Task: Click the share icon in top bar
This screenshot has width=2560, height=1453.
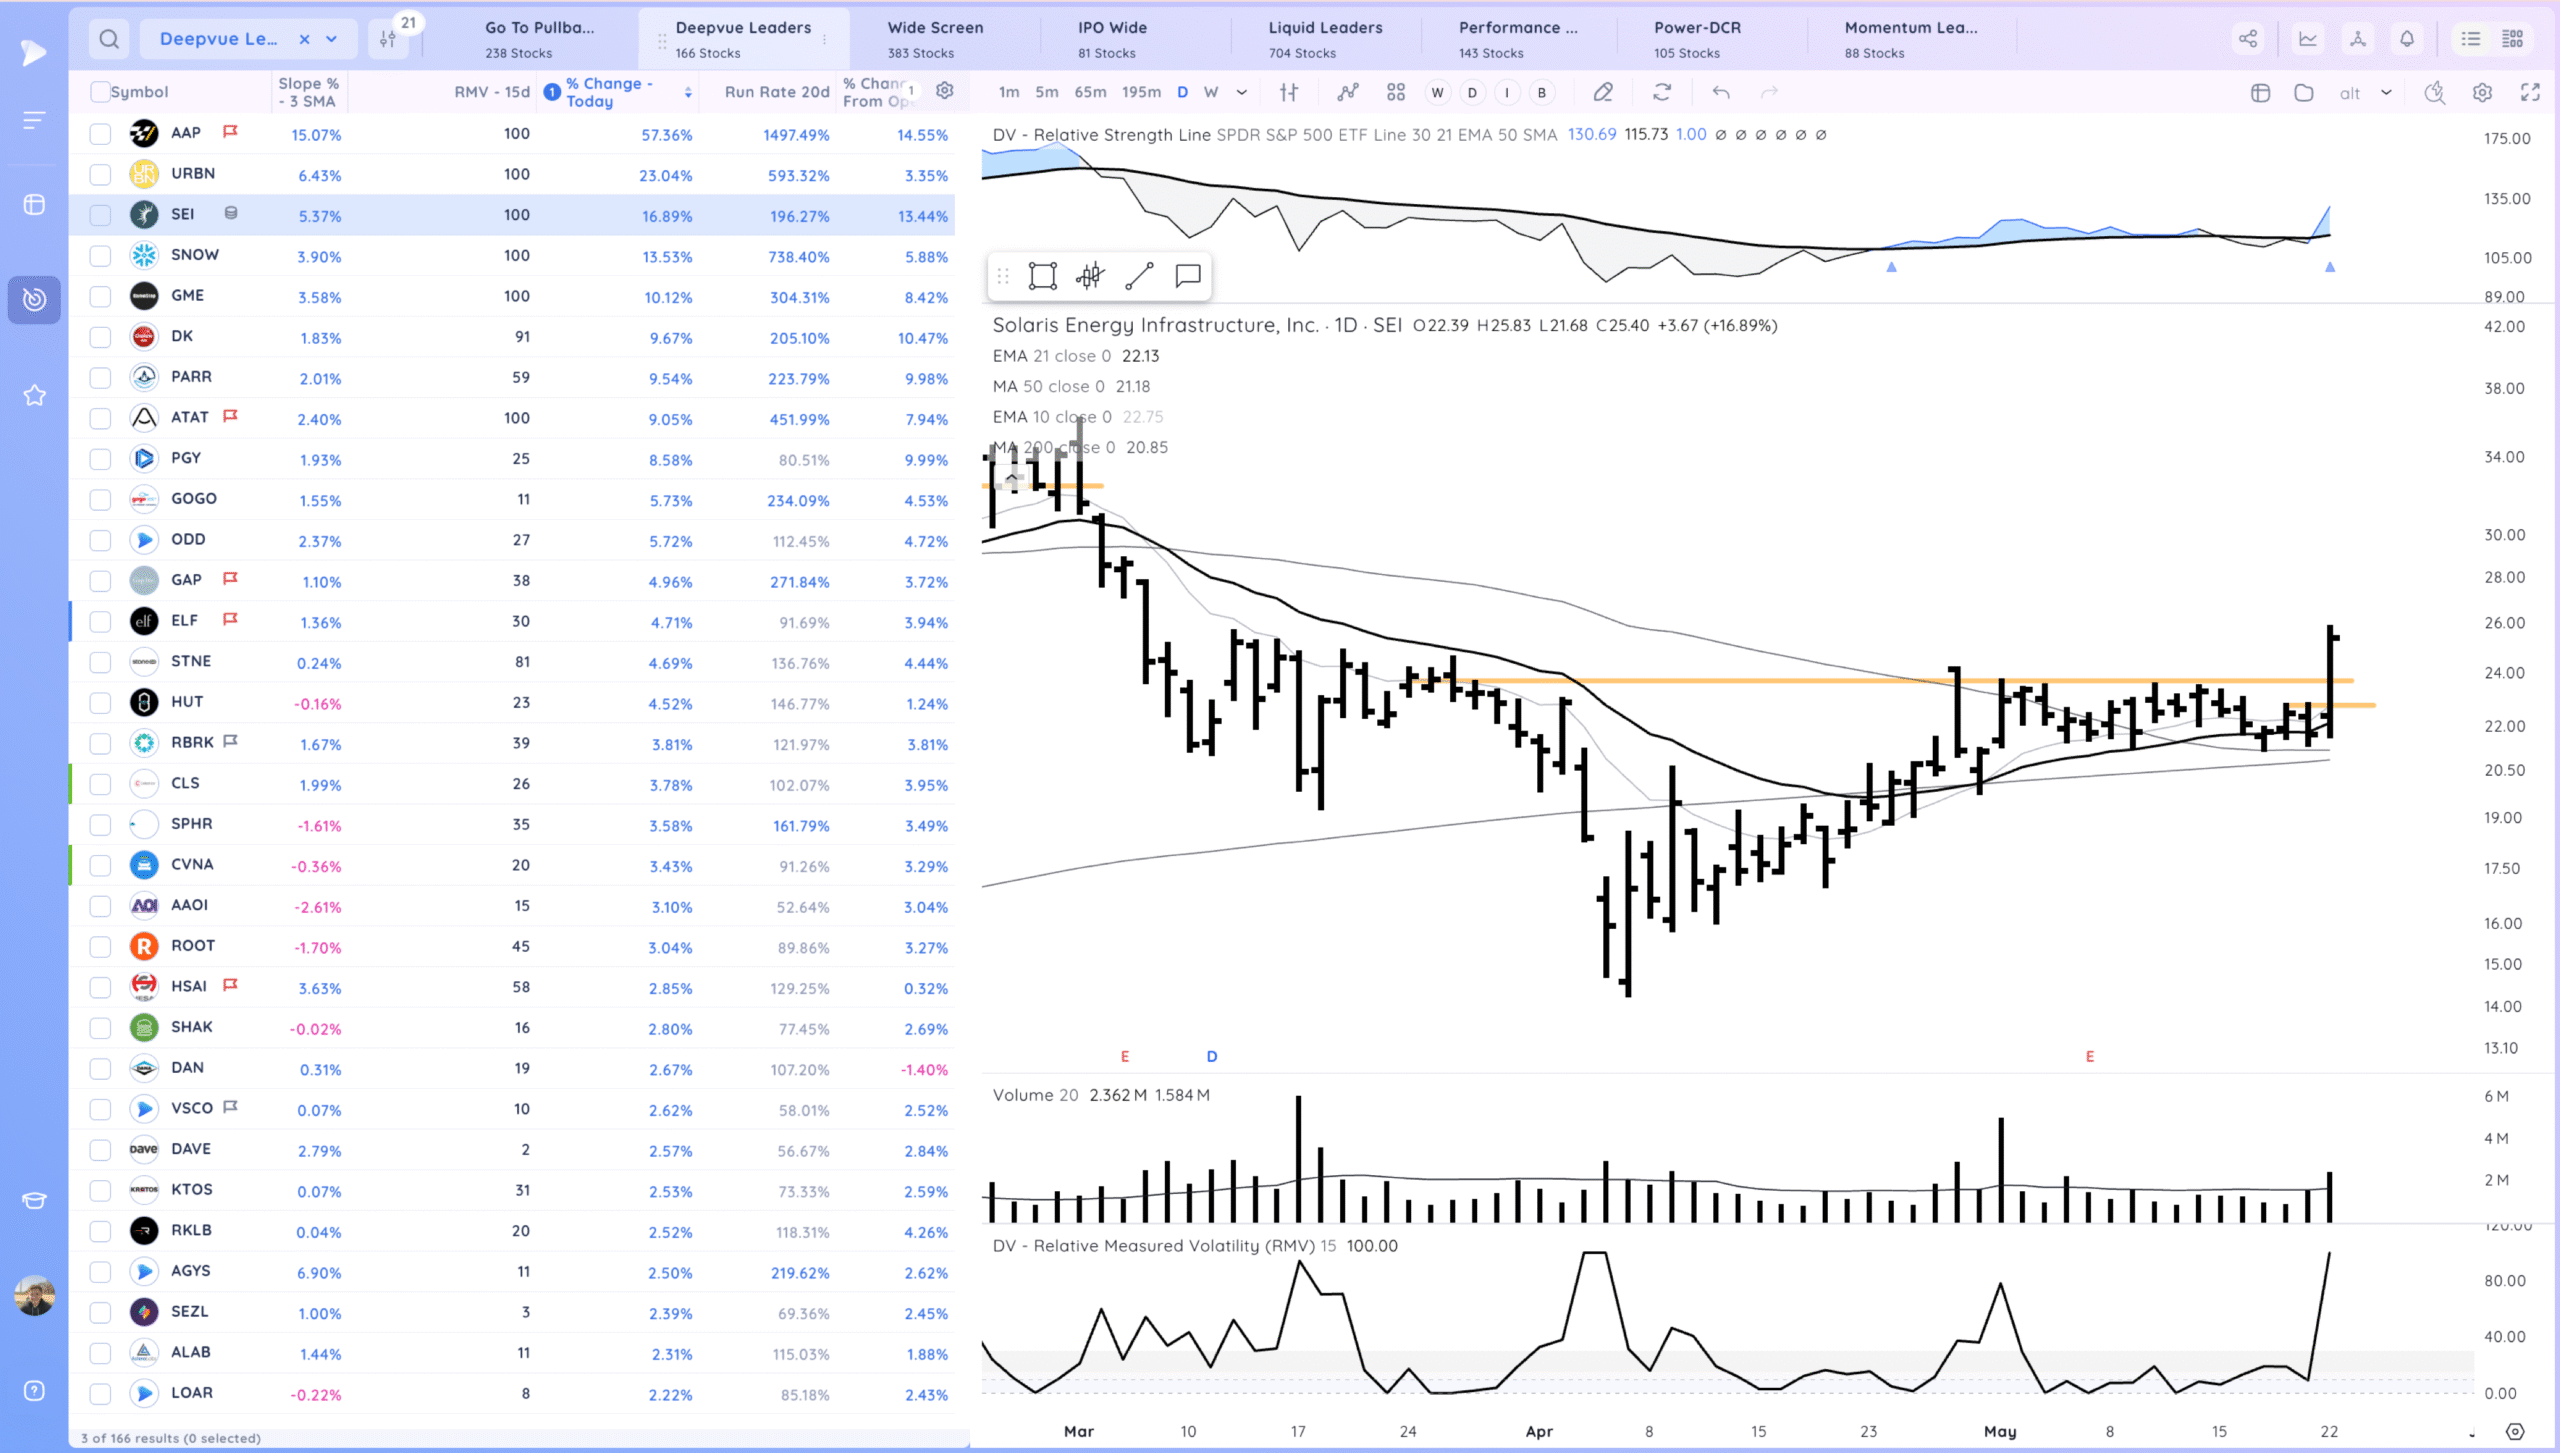Action: coord(2248,39)
